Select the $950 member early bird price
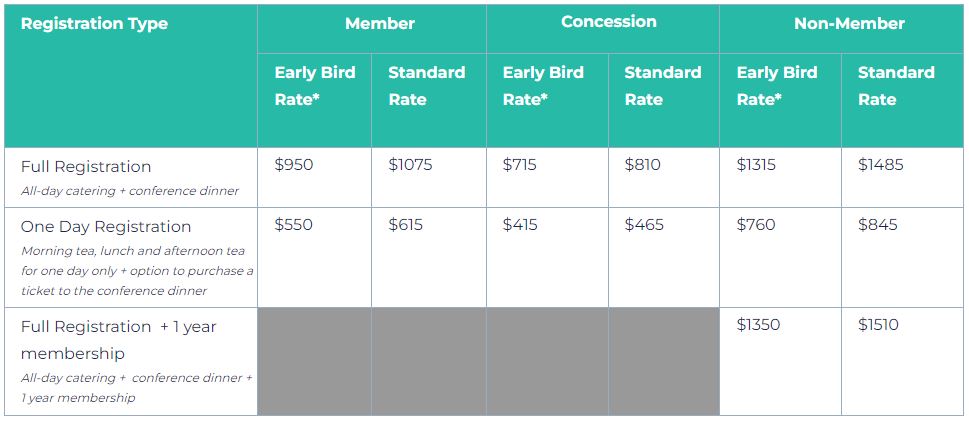The width and height of the screenshot is (969, 421). tap(294, 165)
